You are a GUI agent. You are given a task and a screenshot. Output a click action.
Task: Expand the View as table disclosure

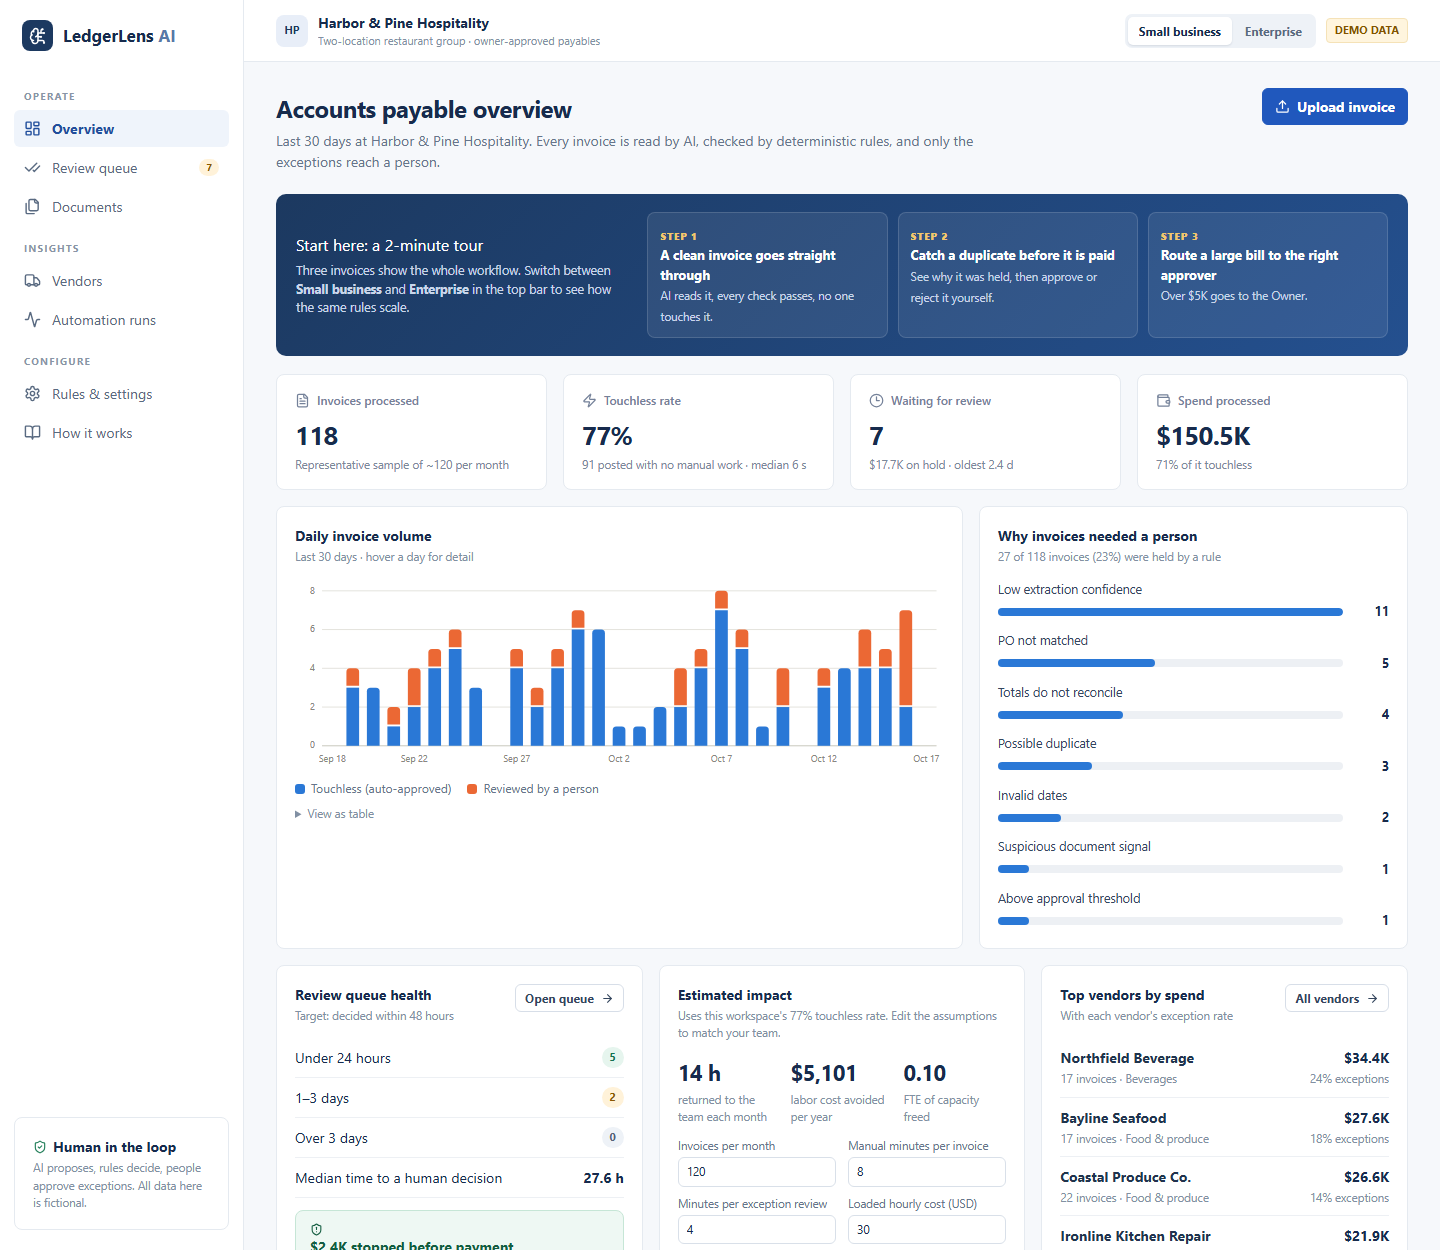click(335, 814)
